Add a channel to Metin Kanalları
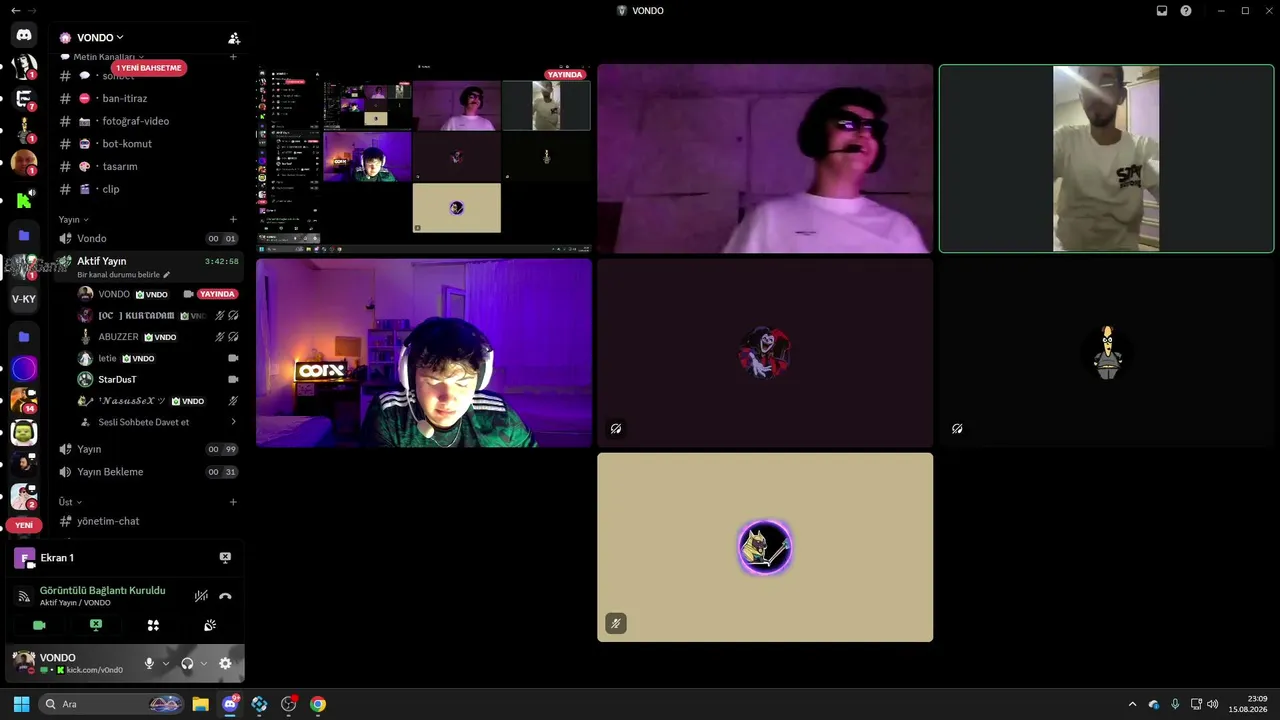Screen dimensions: 1280x720 (x=233, y=57)
